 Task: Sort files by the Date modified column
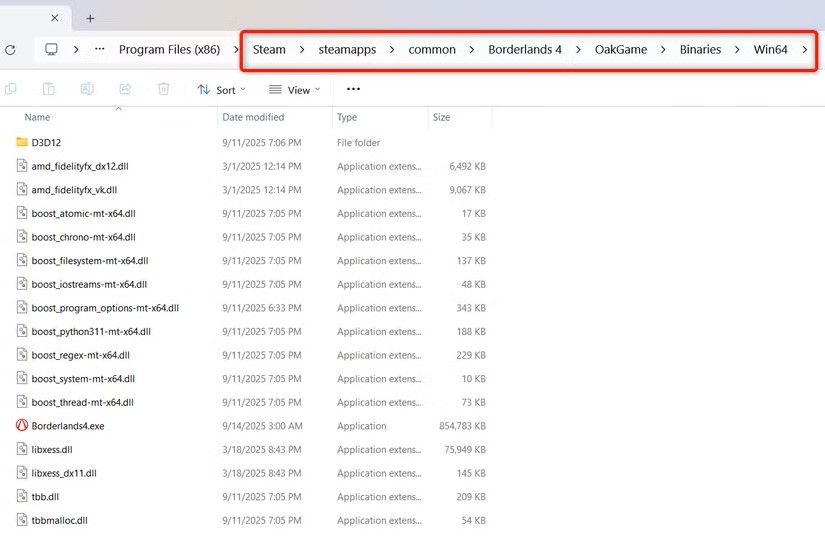tap(253, 118)
